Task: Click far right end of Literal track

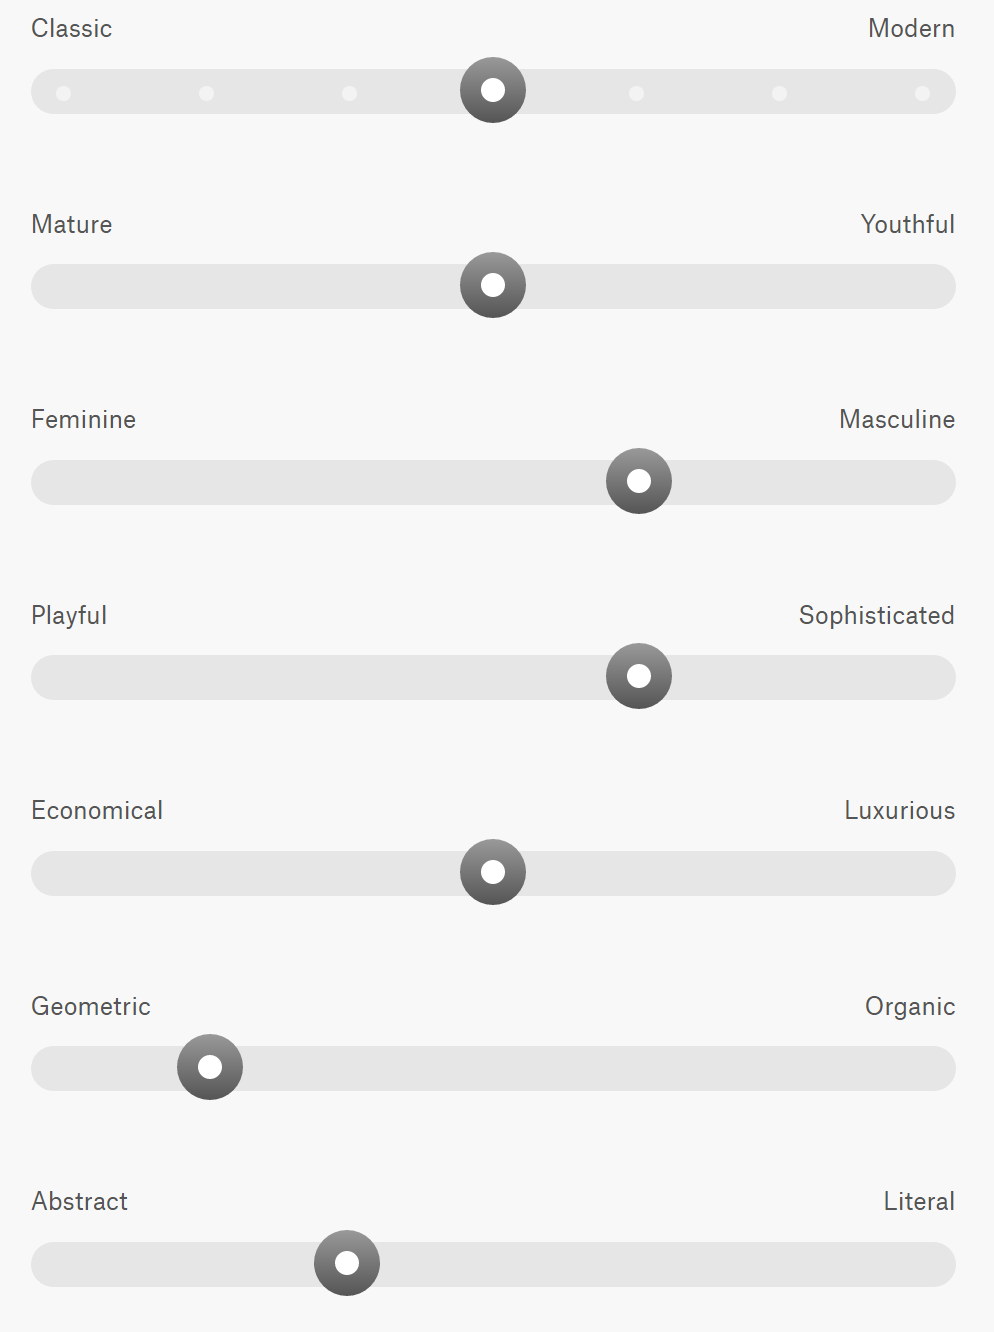Action: pos(935,1264)
